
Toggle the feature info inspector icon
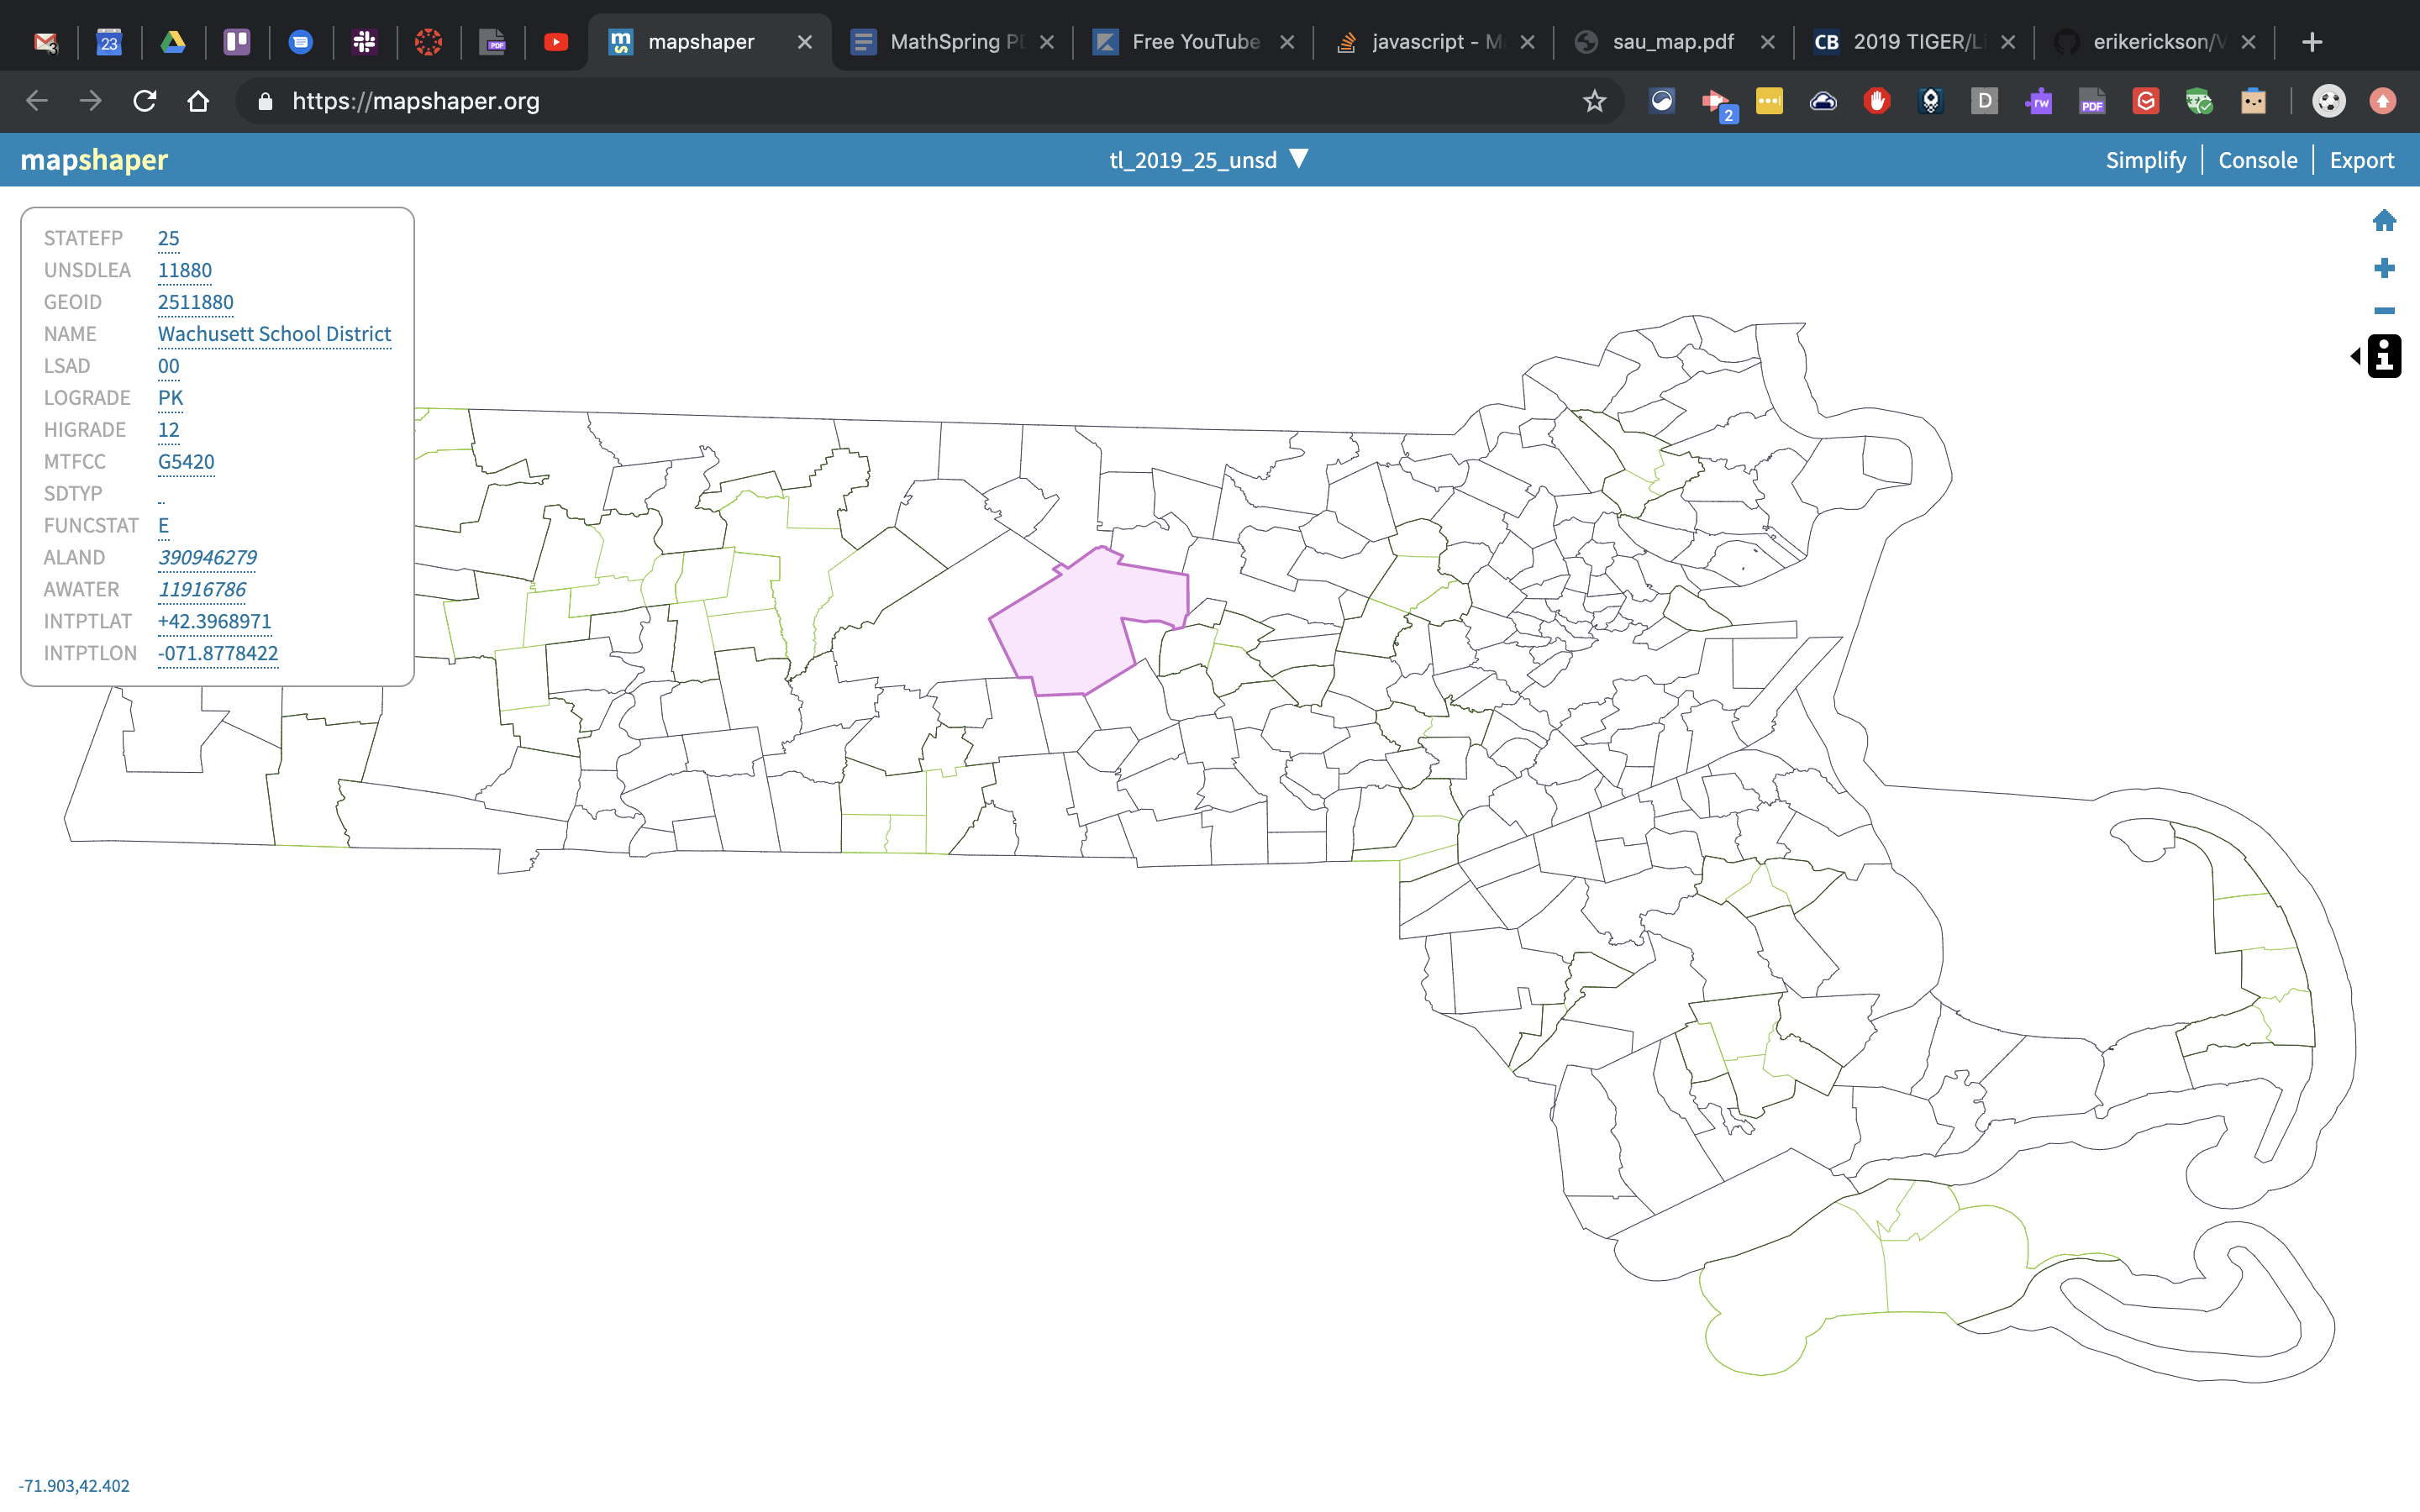coord(2385,356)
